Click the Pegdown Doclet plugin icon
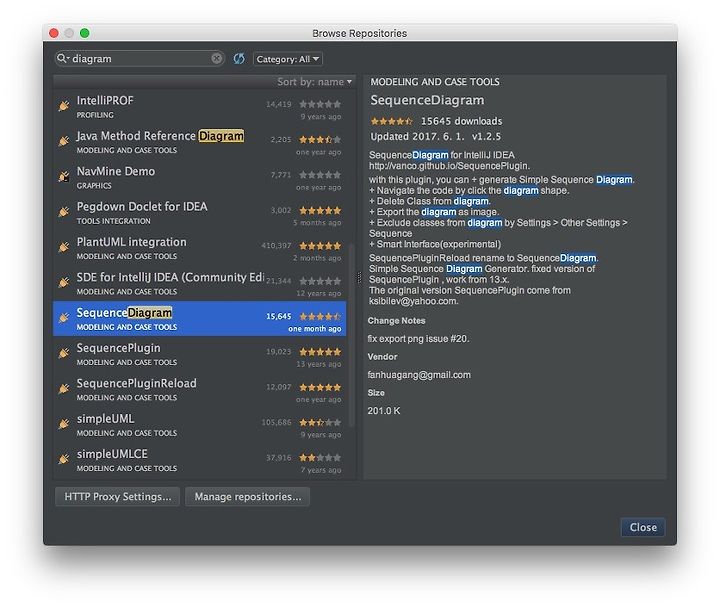 [x=64, y=212]
